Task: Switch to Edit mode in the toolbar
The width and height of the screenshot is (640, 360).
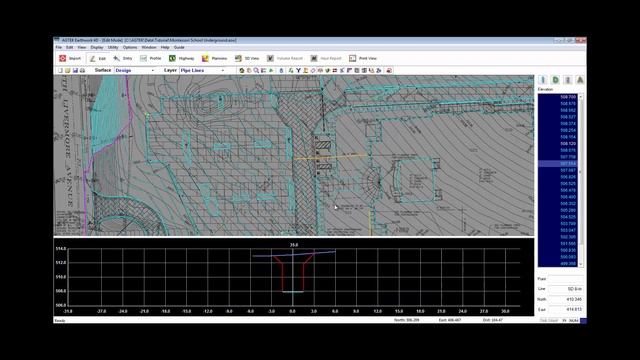Action: click(98, 58)
